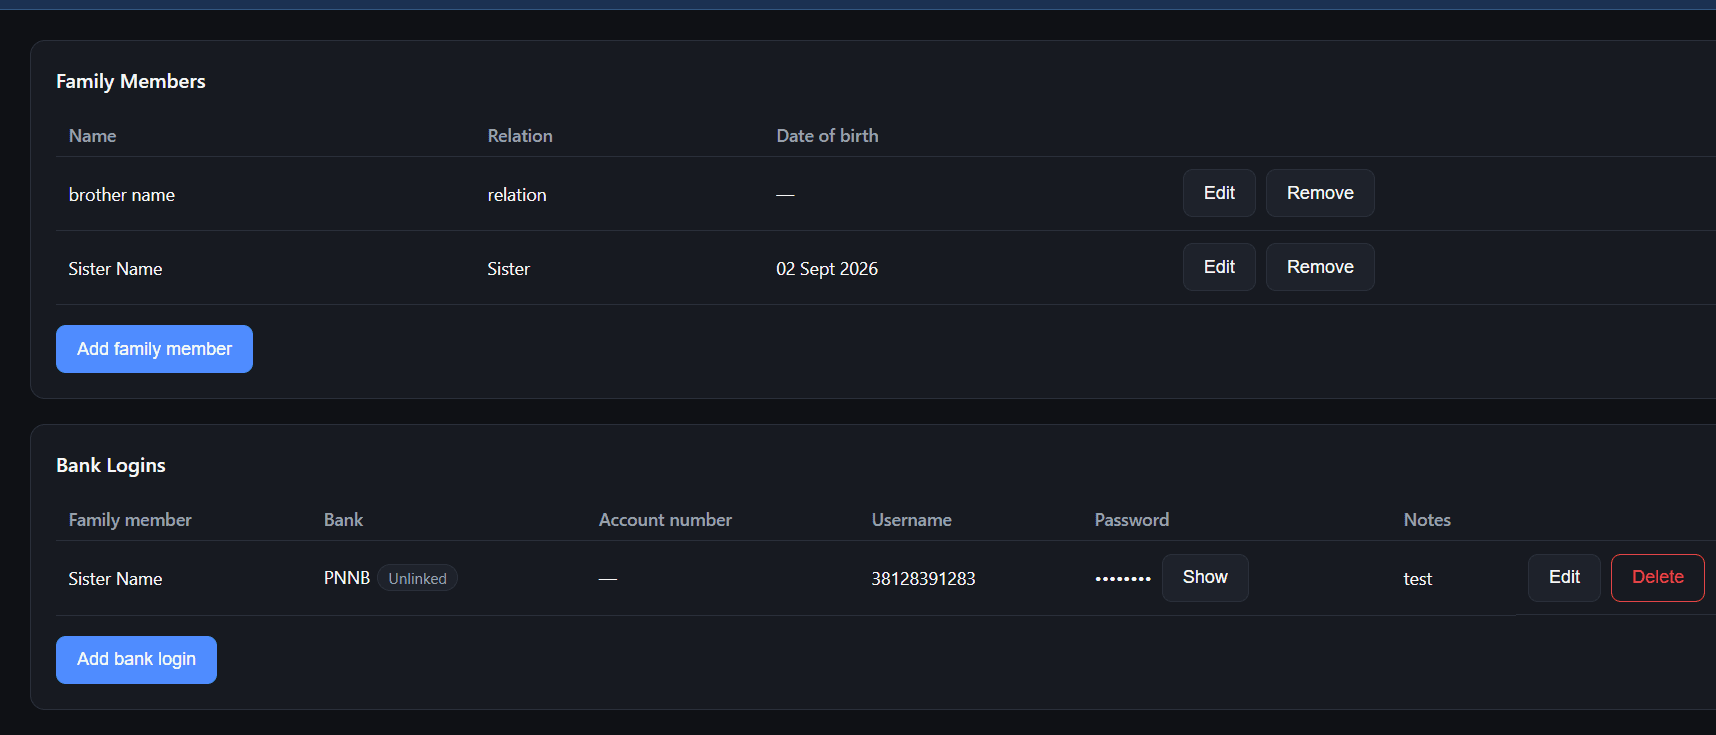Delete the PNNB bank login
This screenshot has width=1716, height=735.
point(1658,578)
